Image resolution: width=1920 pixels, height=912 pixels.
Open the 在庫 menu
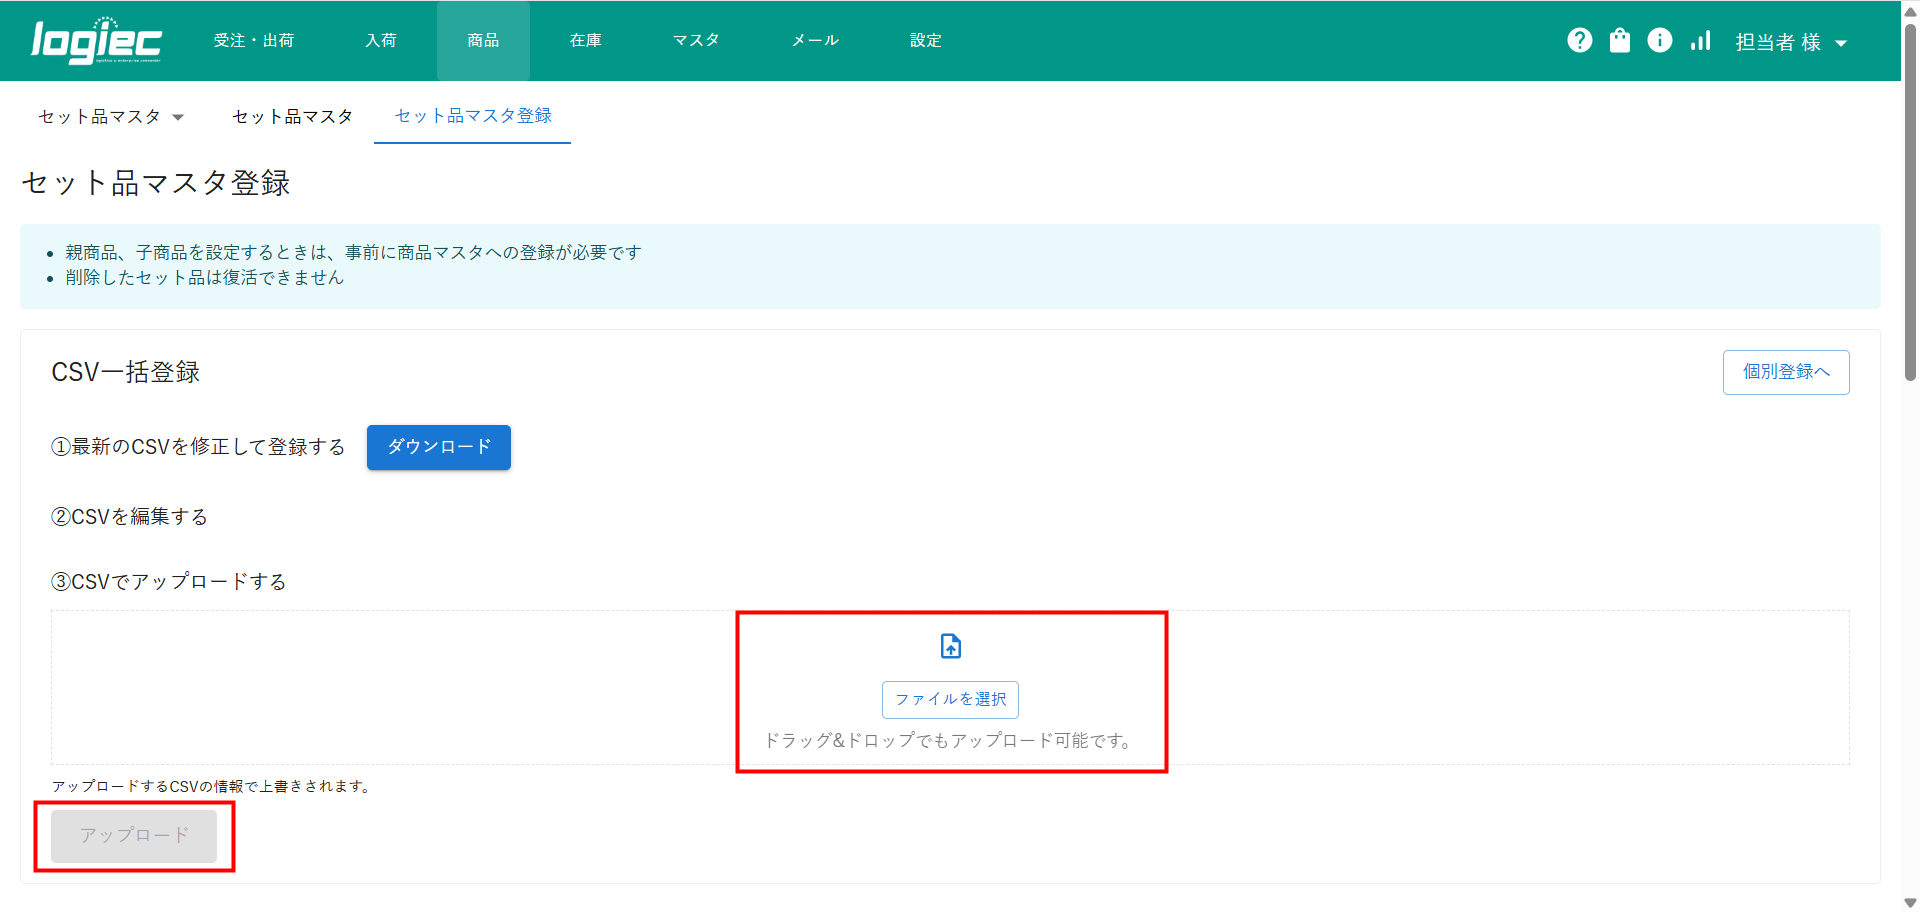(586, 41)
